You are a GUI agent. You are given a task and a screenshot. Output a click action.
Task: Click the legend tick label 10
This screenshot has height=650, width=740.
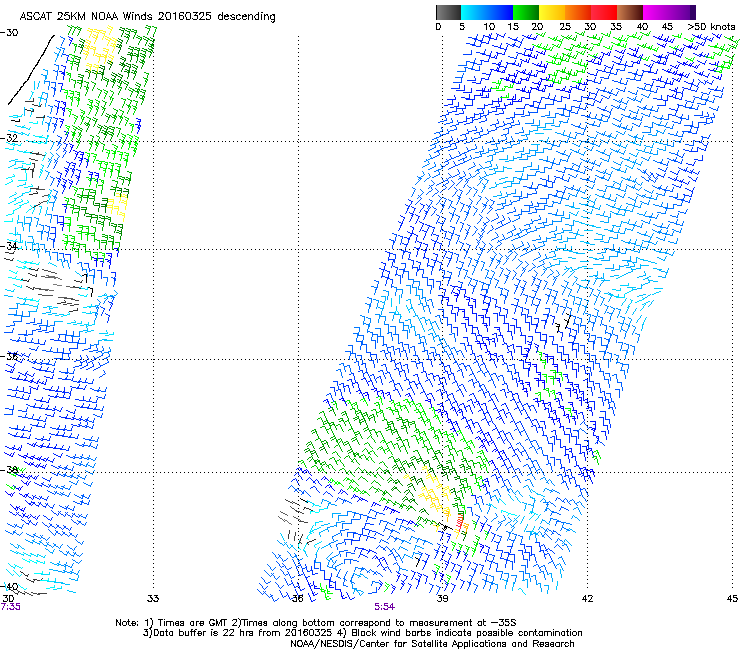(x=489, y=27)
